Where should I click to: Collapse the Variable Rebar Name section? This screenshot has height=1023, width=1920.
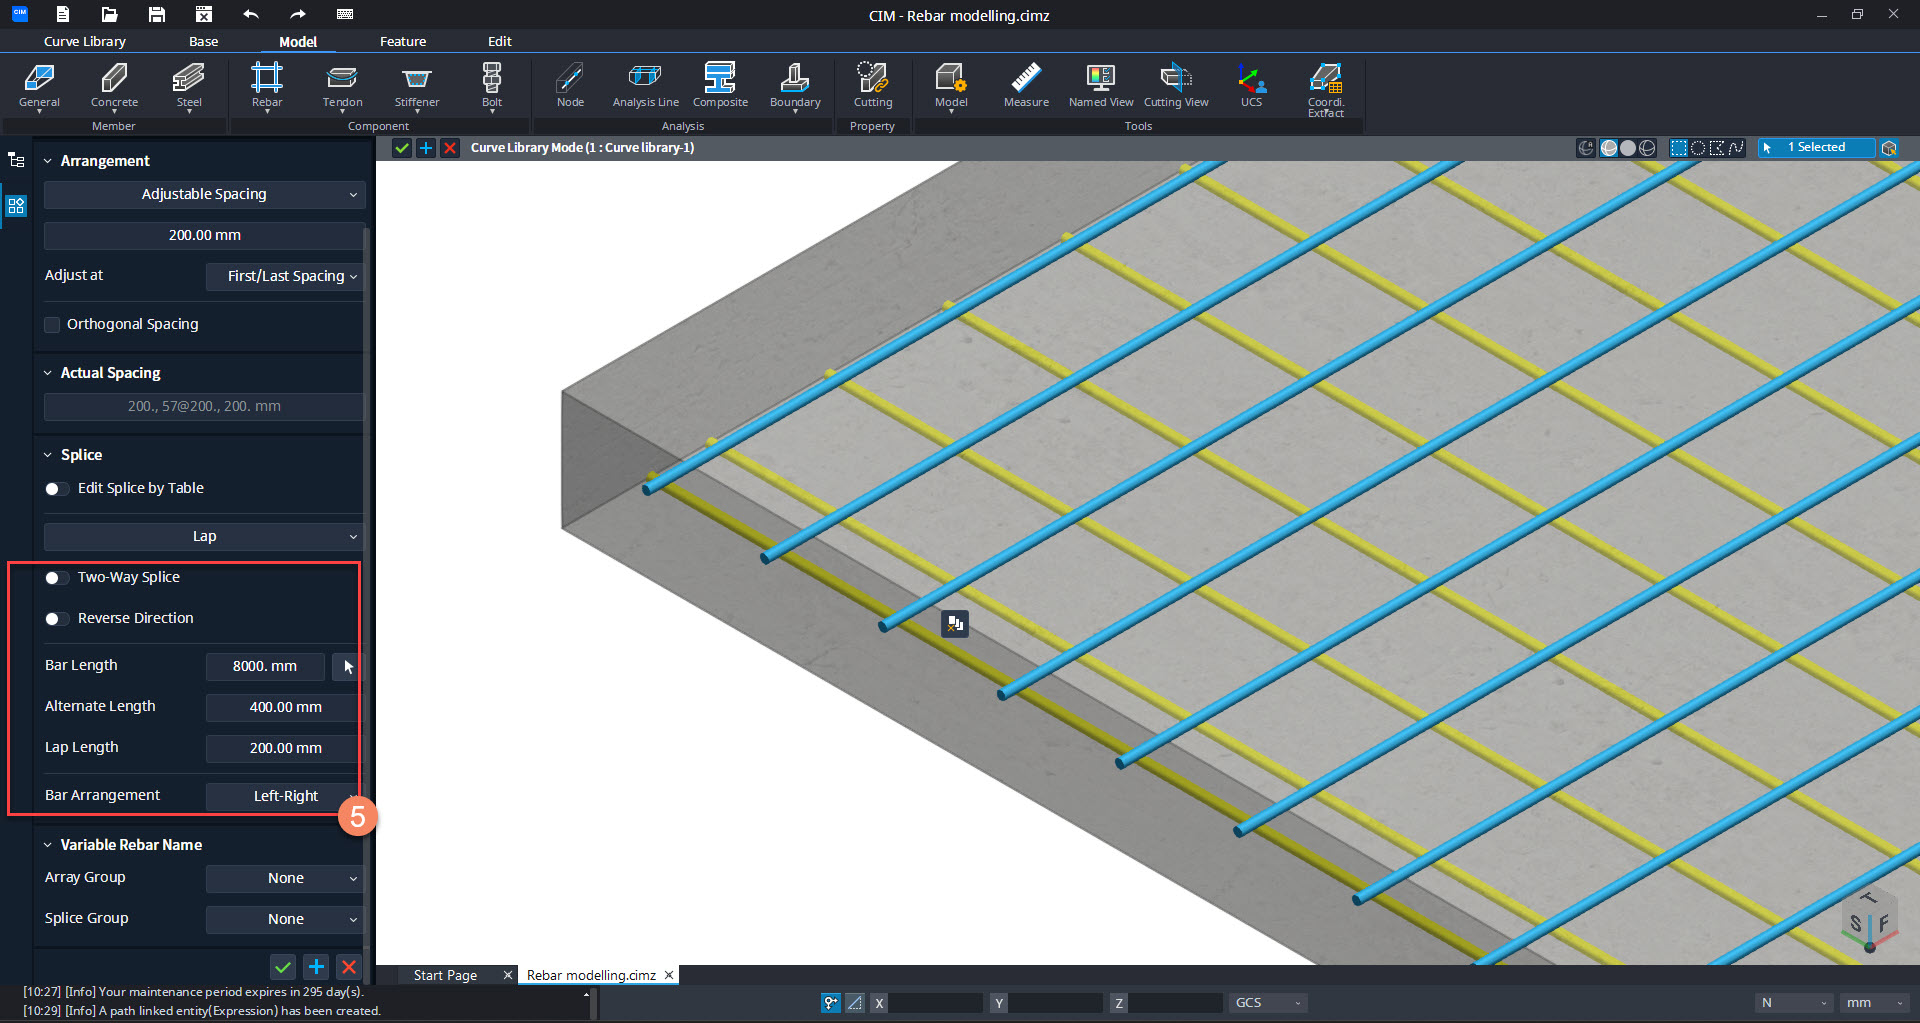[x=47, y=845]
